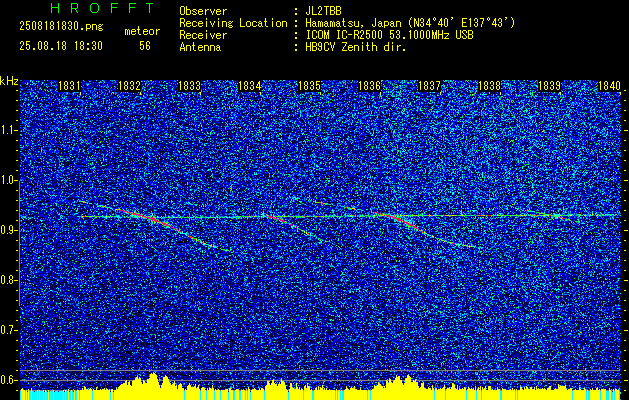This screenshot has height=400, width=629.
Task: Click the 'Observer' label
Action: click(x=203, y=11)
